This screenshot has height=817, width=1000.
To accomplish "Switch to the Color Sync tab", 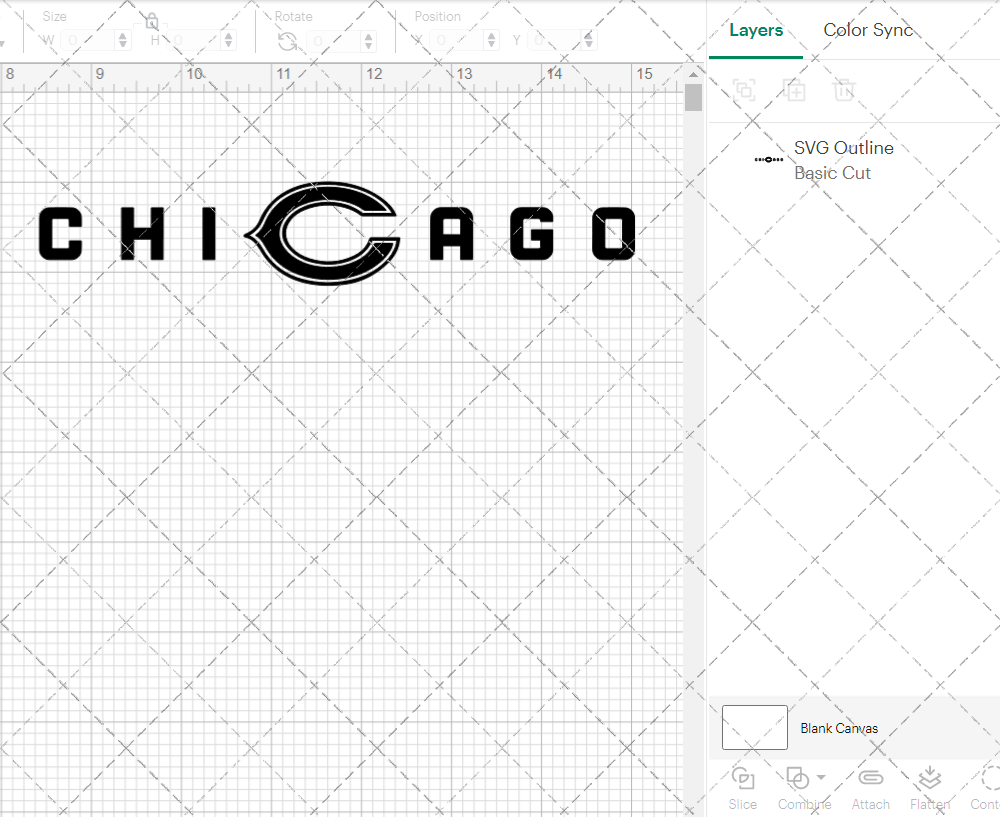I will click(x=868, y=30).
